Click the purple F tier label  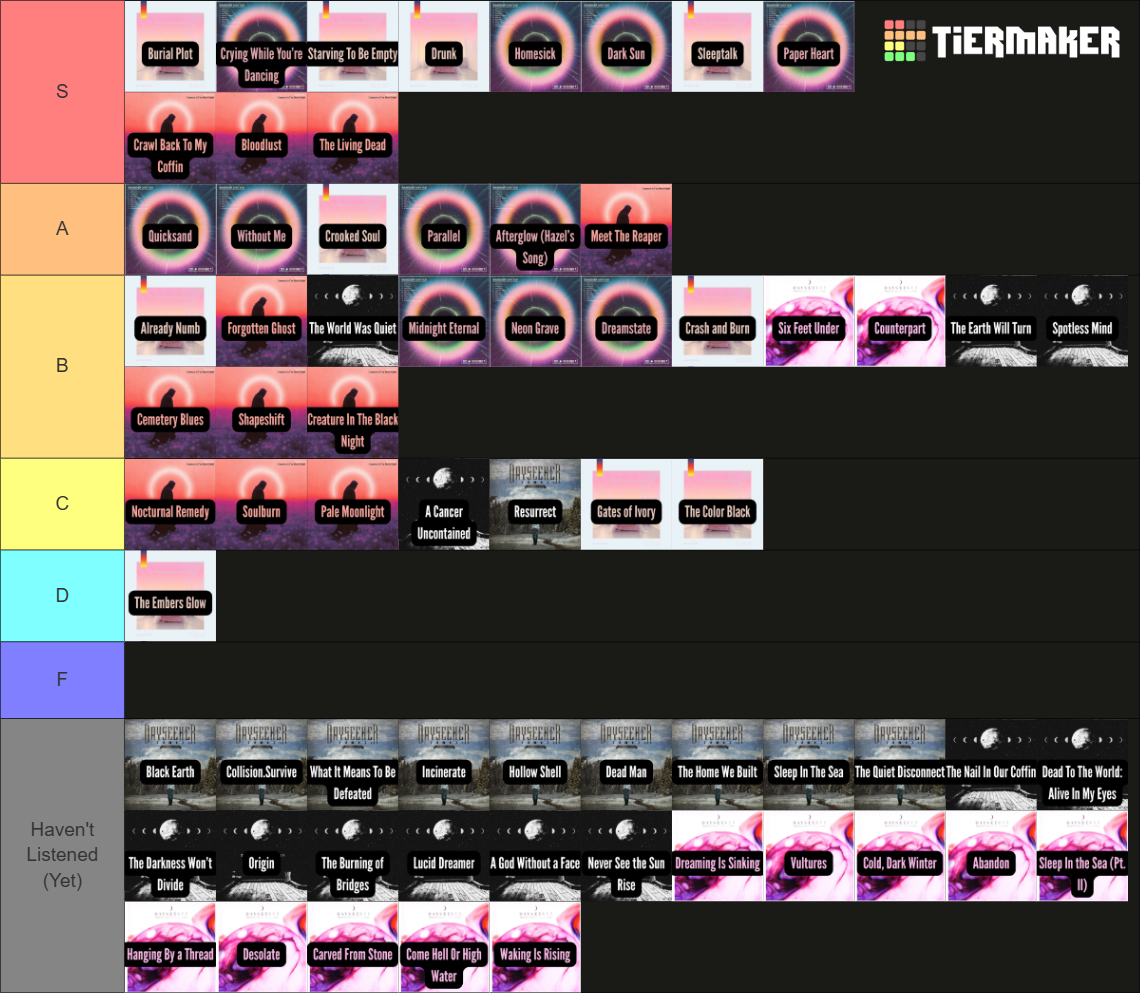point(62,680)
